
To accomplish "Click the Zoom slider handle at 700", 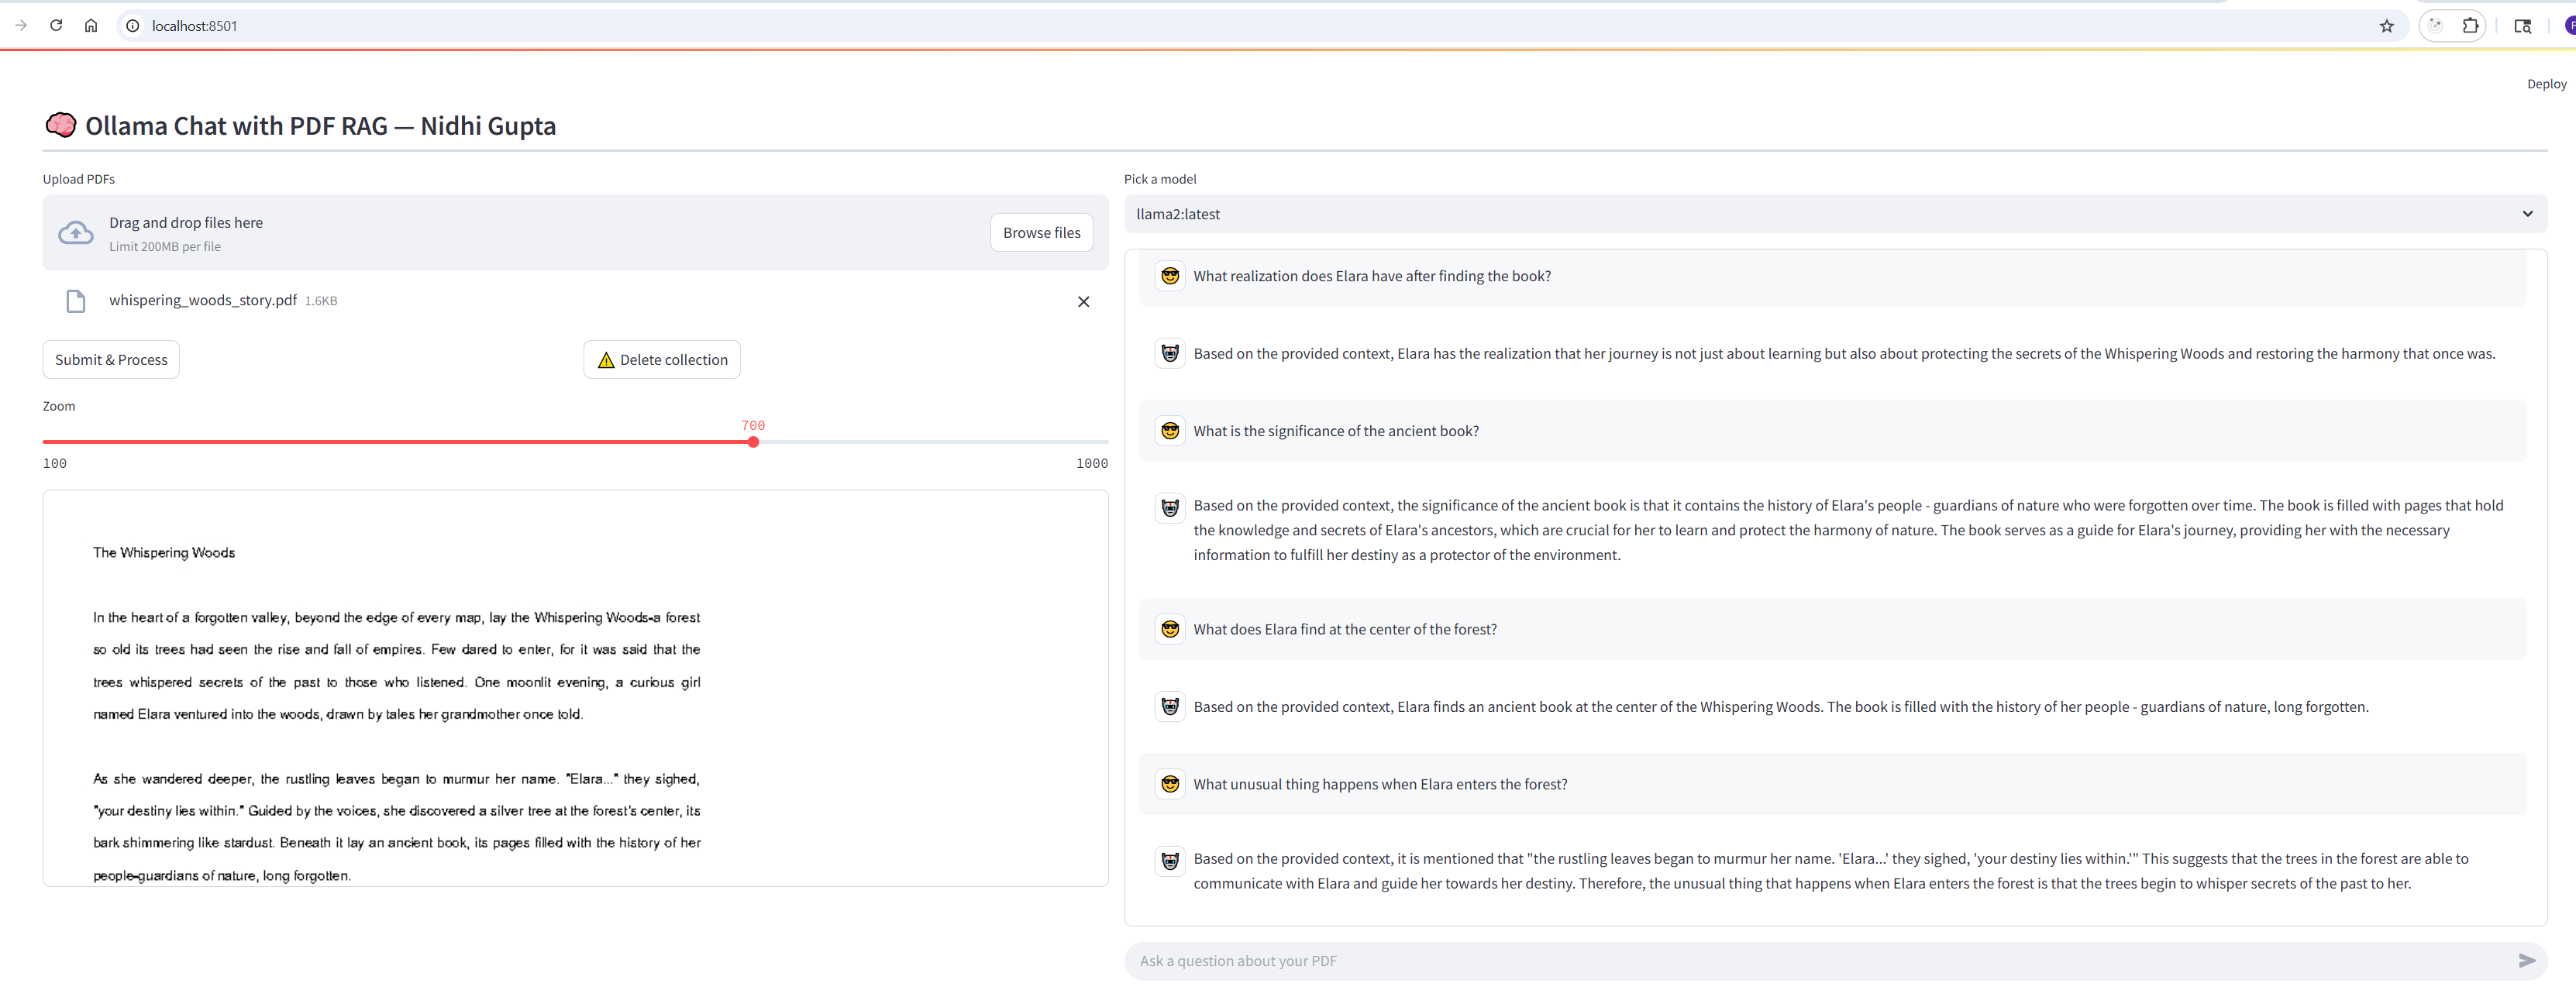I will pos(753,442).
